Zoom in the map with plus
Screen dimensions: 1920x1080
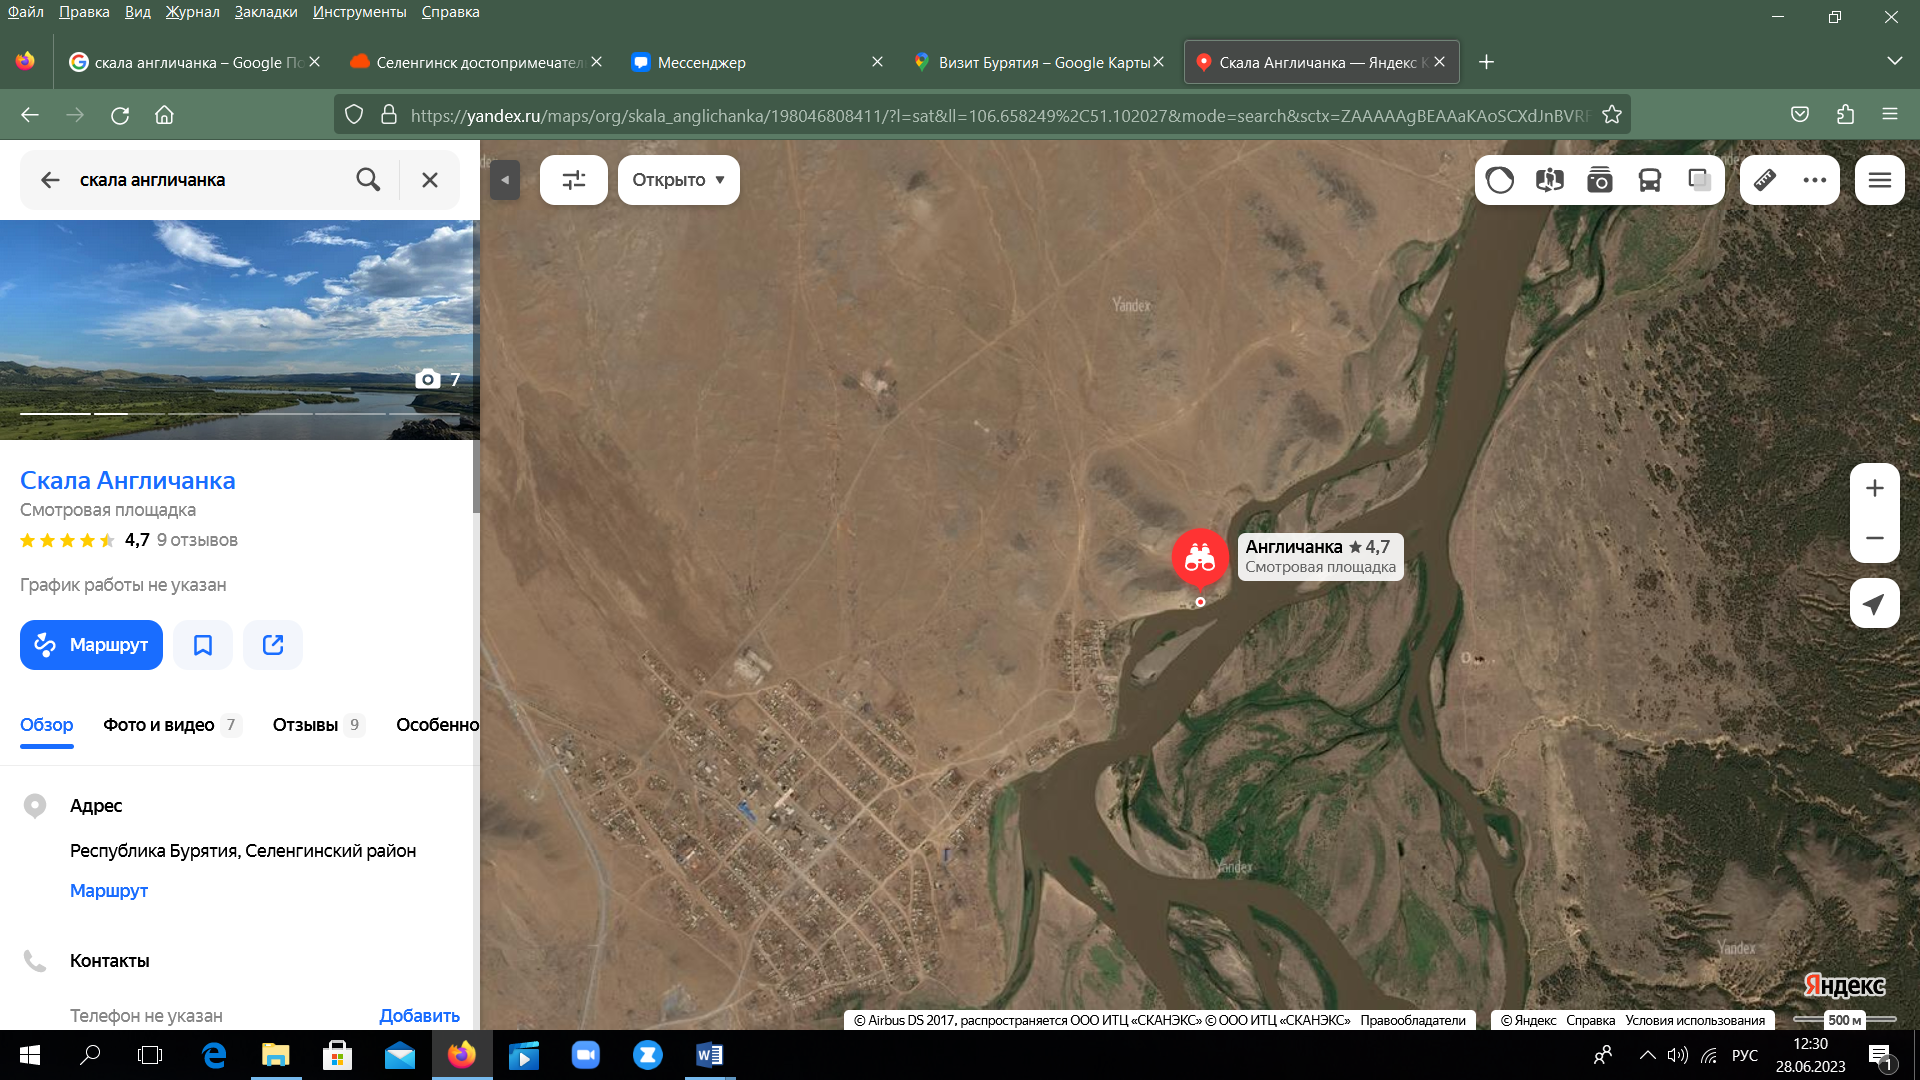pos(1875,488)
